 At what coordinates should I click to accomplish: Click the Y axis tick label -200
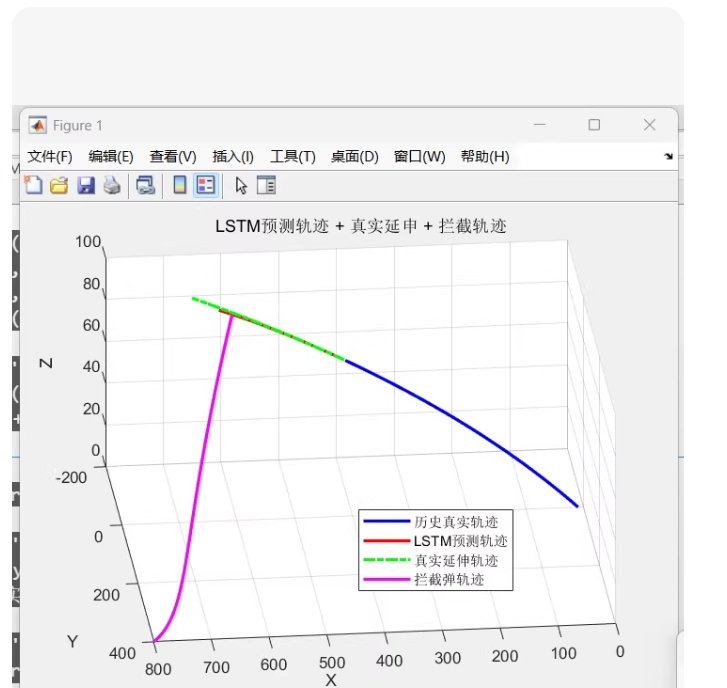click(x=71, y=477)
